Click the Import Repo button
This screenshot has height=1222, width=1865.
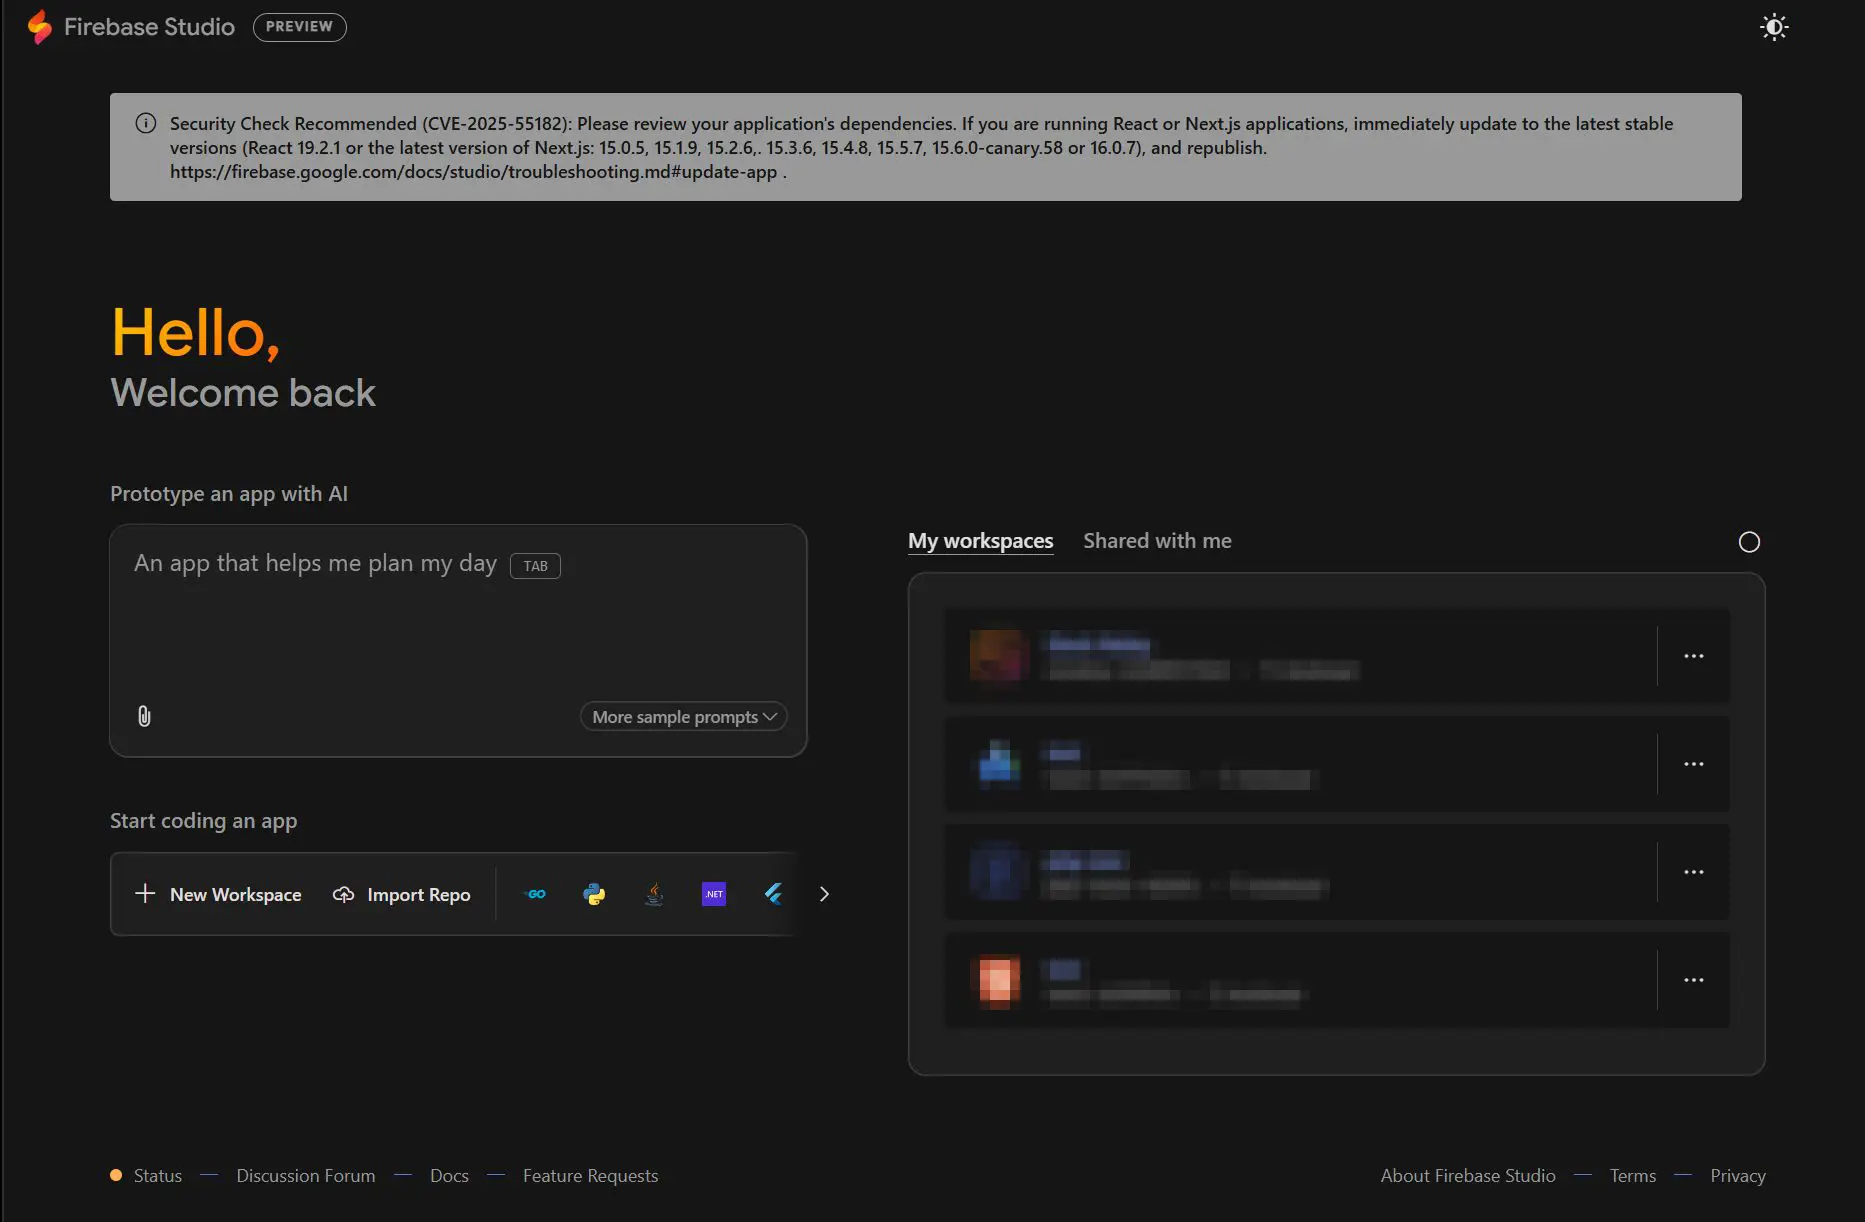pos(402,894)
